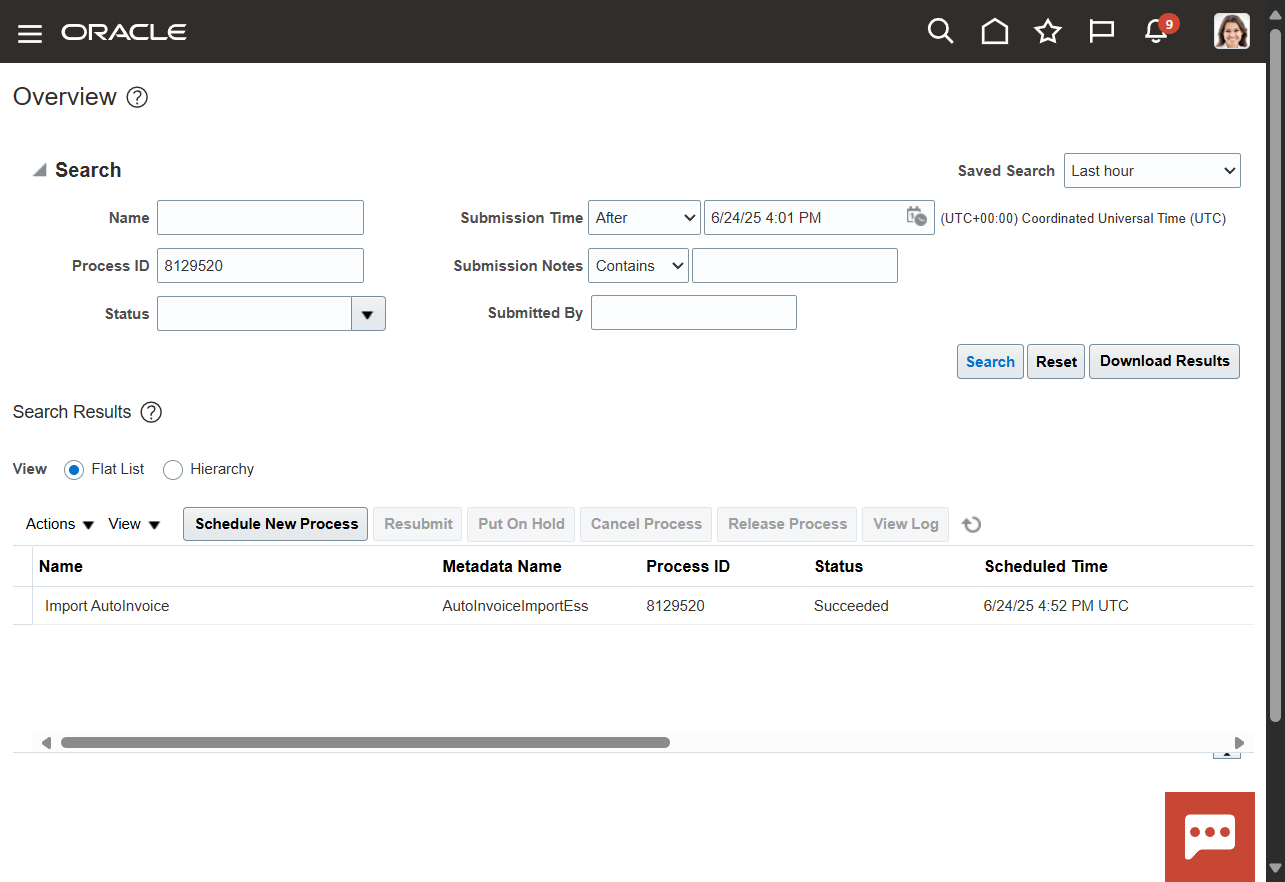Image resolution: width=1285 pixels, height=882 pixels.
Task: Click the Name column header
Action: (61, 567)
